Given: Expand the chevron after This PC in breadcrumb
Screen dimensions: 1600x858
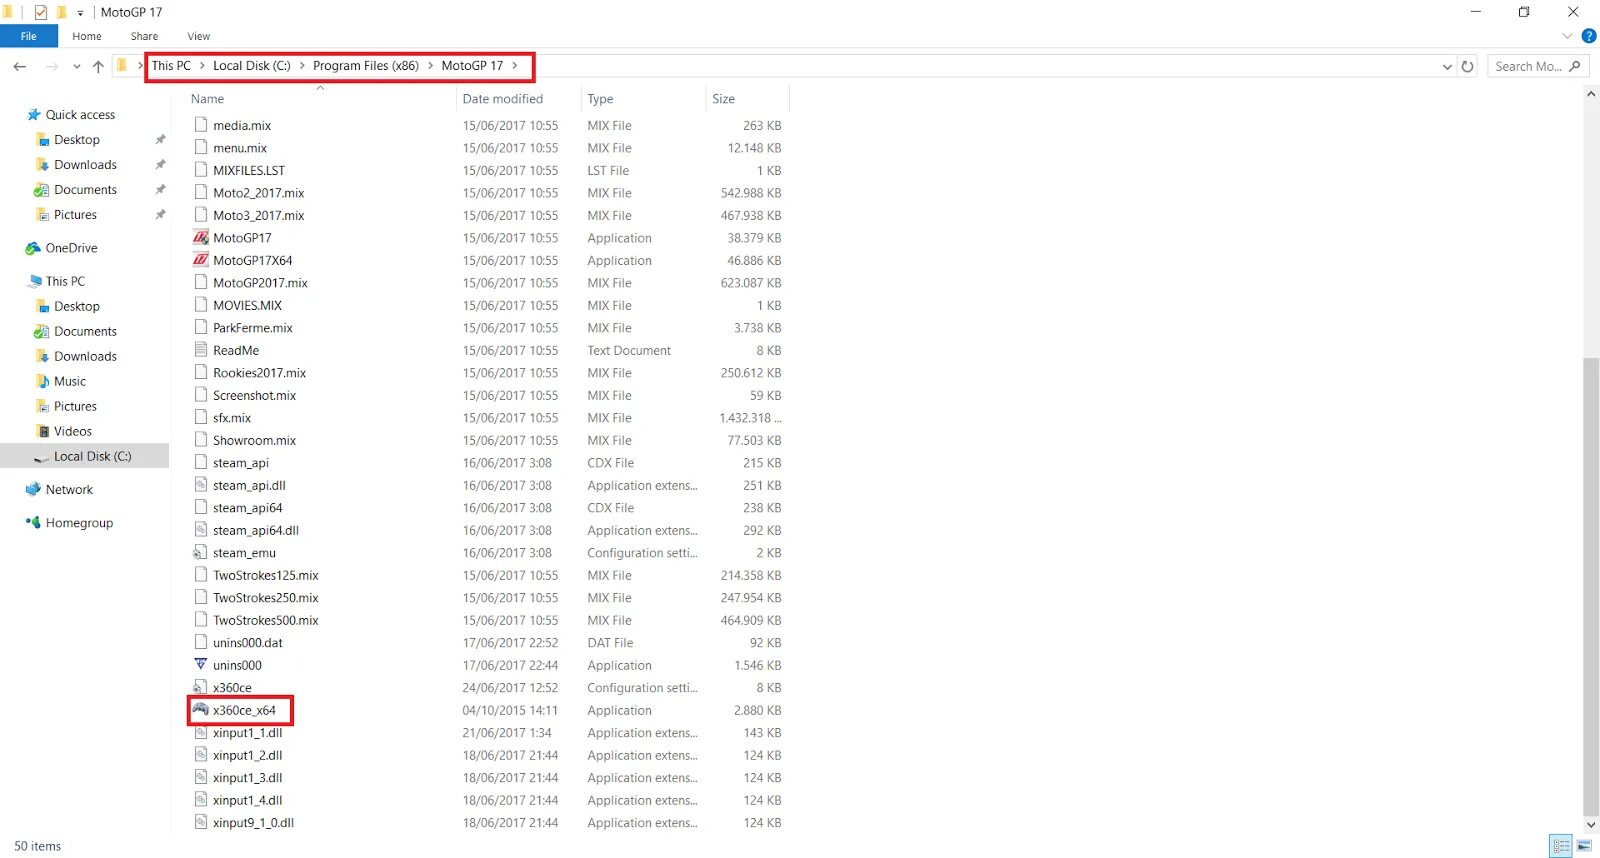Looking at the screenshot, I should click(202, 66).
